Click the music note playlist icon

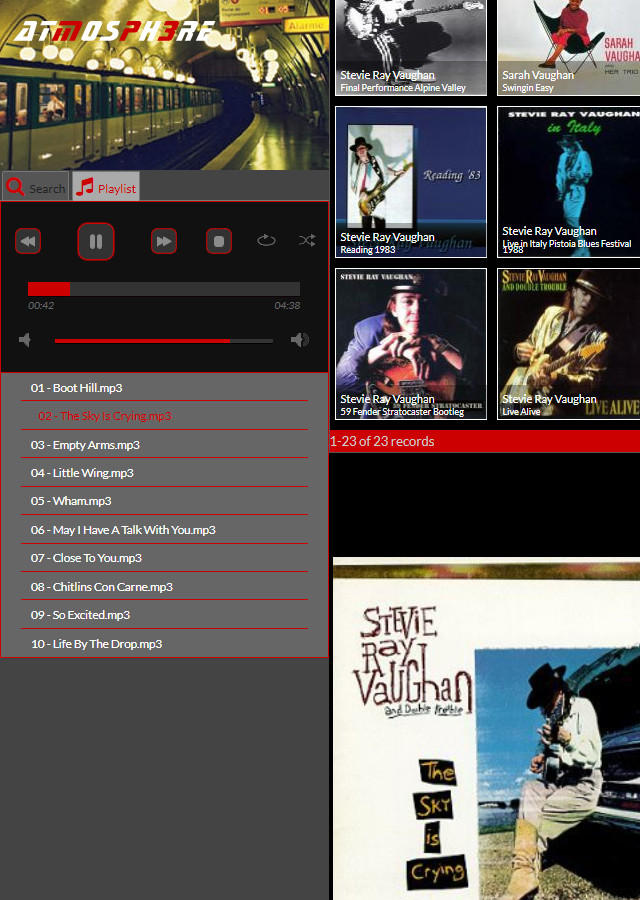coord(84,187)
